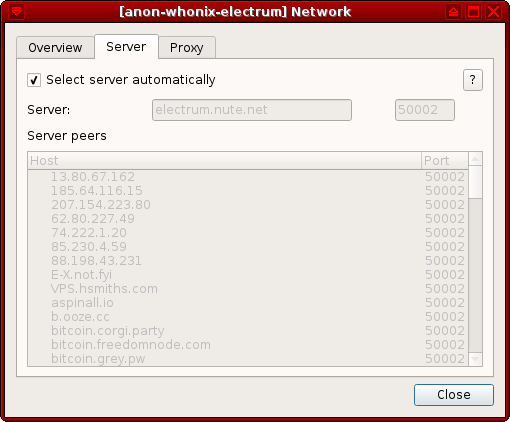Click the peers list scrollbar handle
The image size is (510, 422).
[x=475, y=182]
